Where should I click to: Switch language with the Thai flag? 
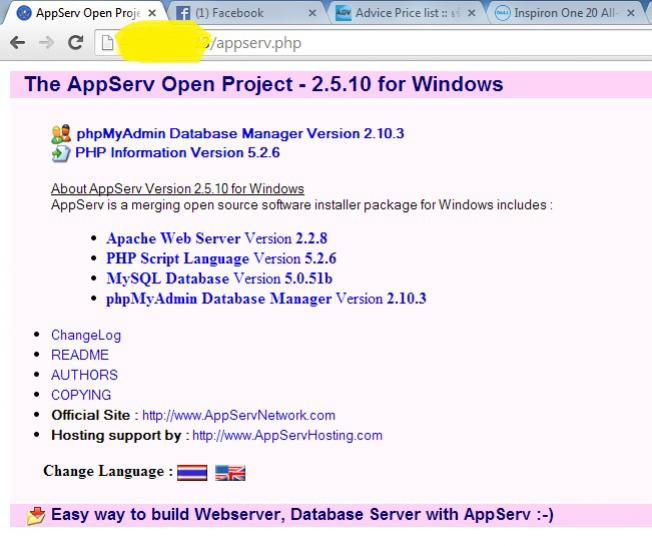192,472
